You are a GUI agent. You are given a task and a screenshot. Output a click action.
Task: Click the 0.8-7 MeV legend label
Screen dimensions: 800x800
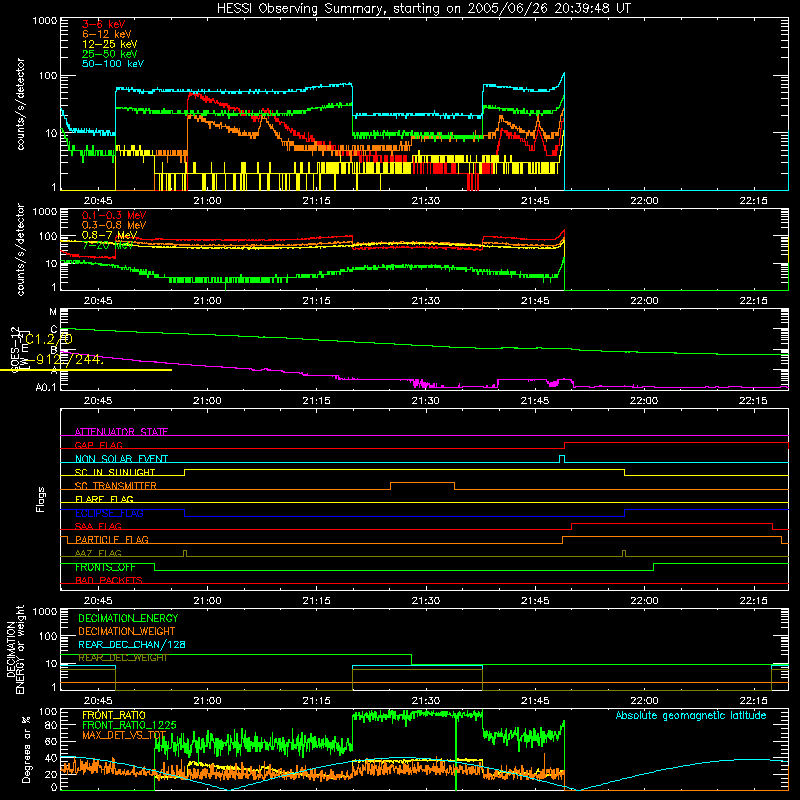coord(110,235)
